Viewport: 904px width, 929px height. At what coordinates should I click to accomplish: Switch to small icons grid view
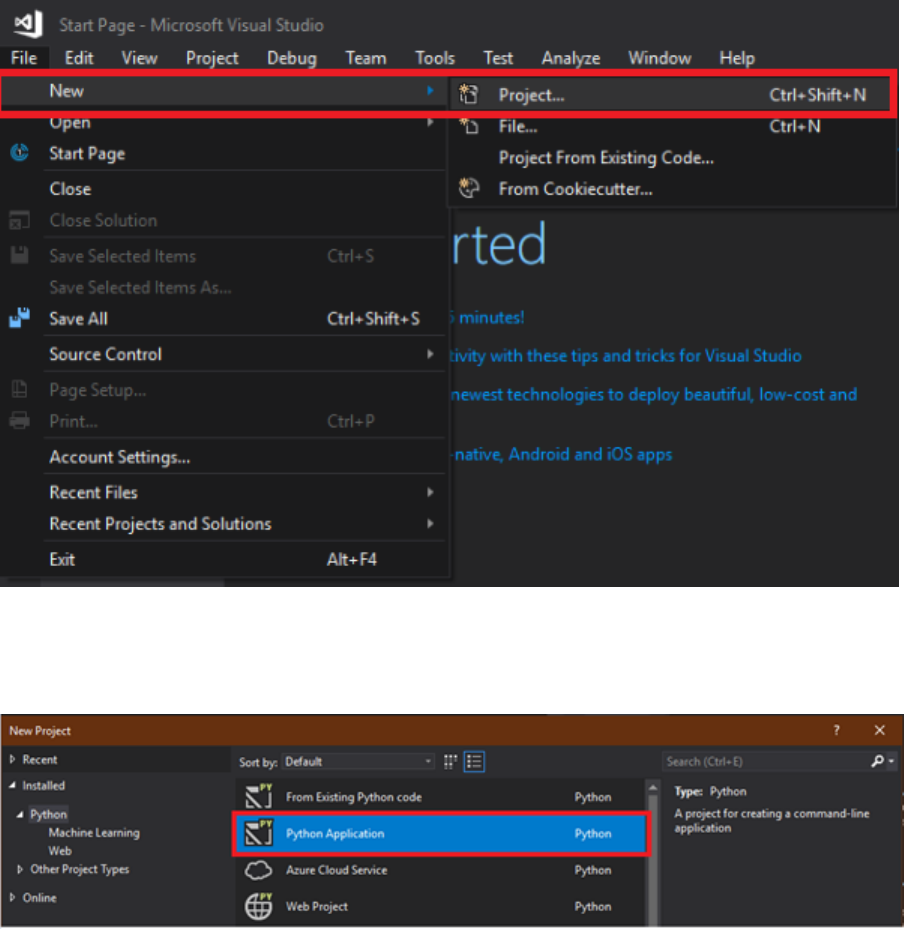451,761
